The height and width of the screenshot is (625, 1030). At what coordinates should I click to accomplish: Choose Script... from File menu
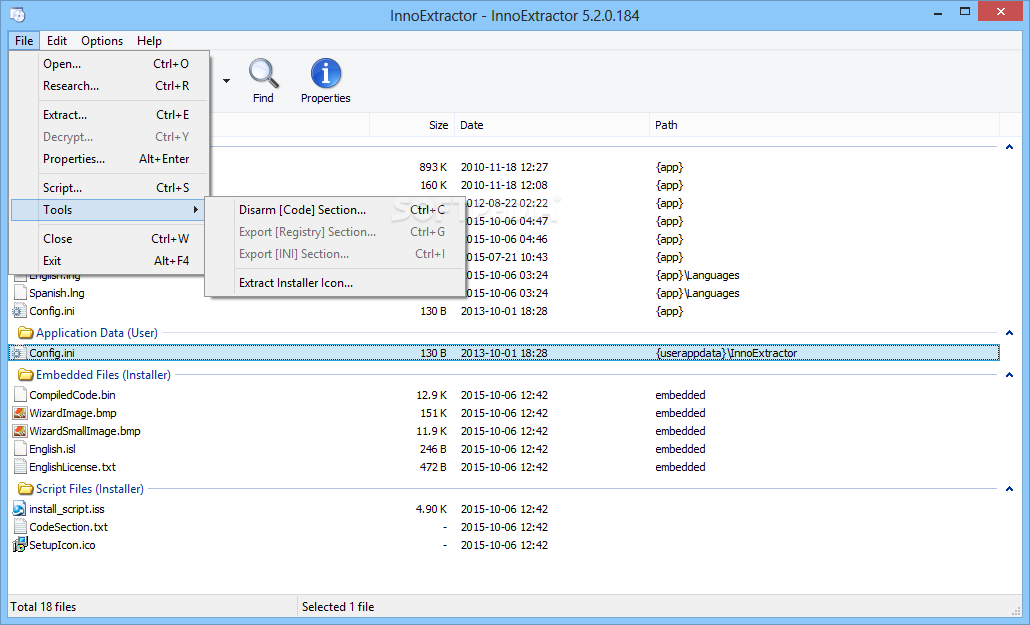click(108, 188)
